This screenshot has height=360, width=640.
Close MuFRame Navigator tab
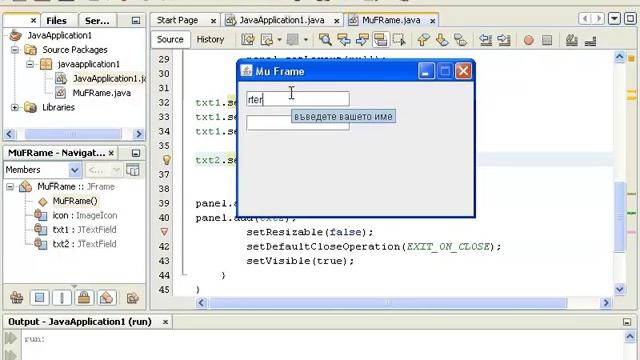click(111, 153)
